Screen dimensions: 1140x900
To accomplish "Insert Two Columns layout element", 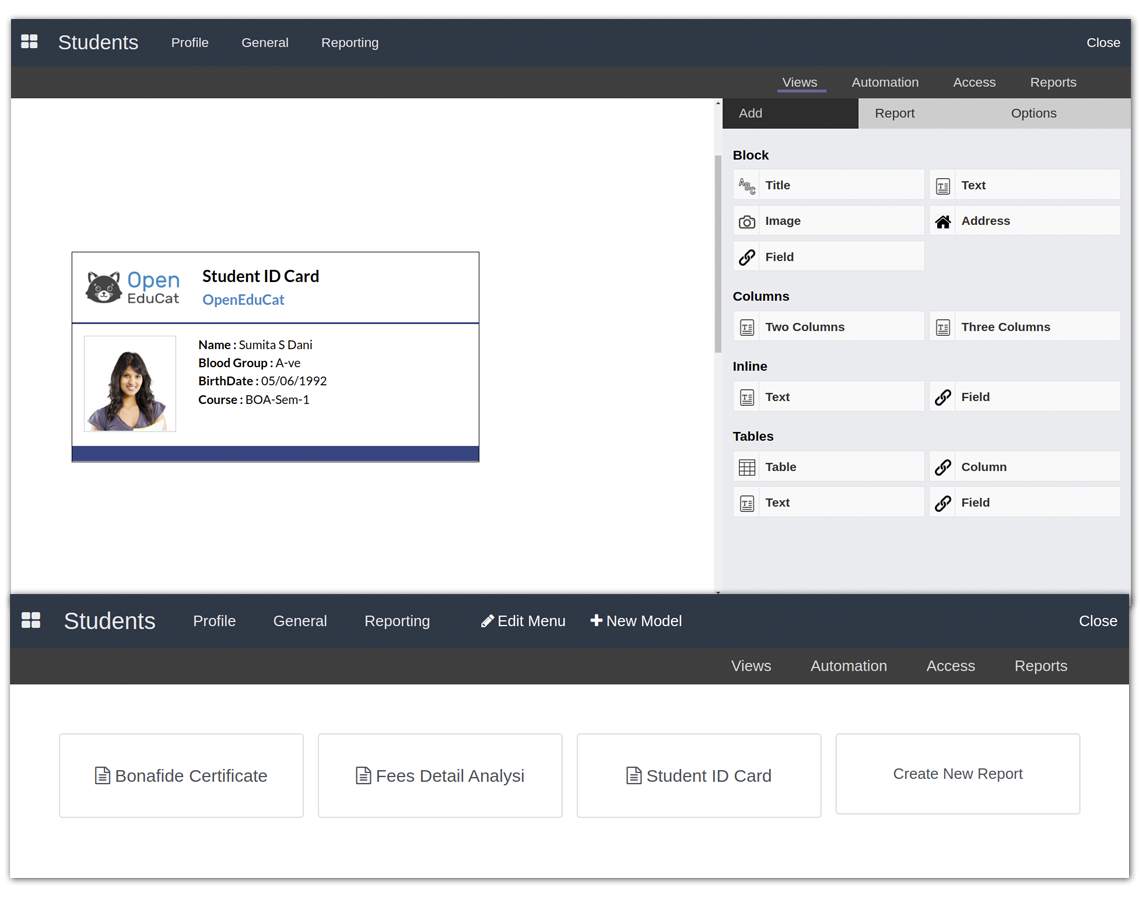I will point(828,327).
